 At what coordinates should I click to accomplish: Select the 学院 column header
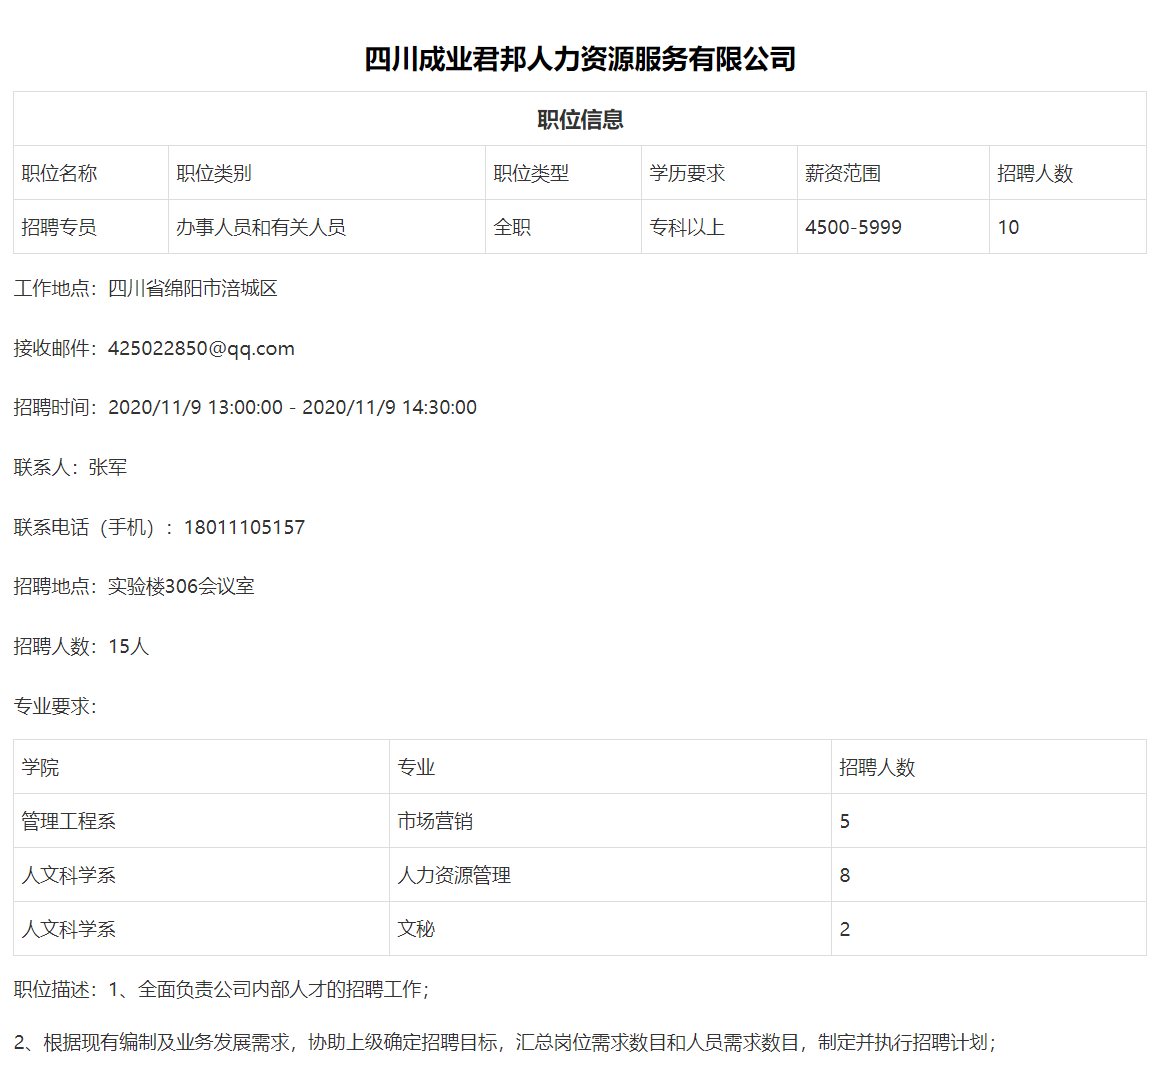click(41, 767)
